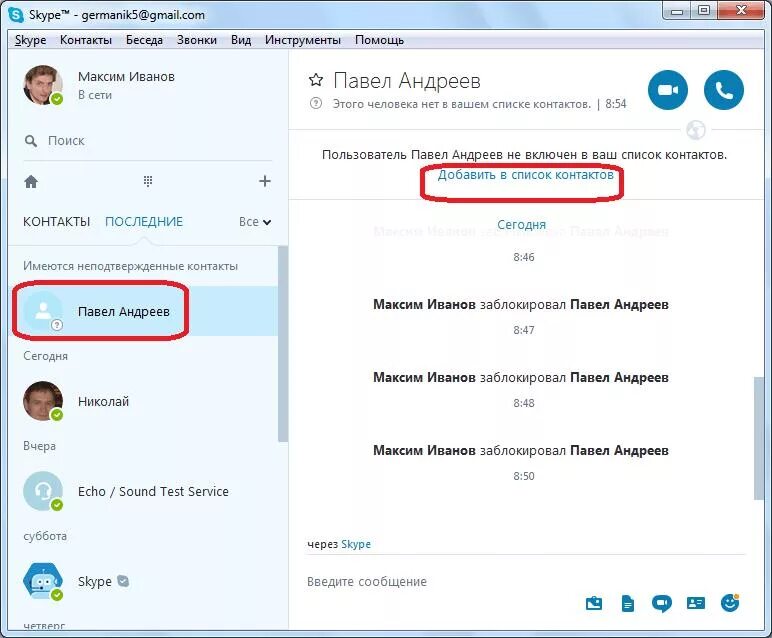The height and width of the screenshot is (638, 772).
Task: Open the Home view via the house icon
Action: click(31, 182)
